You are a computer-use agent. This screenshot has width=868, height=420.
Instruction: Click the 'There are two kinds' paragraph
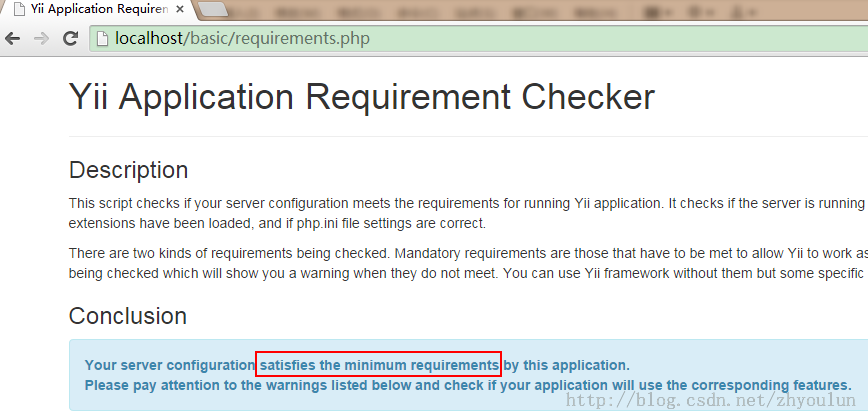[x=466, y=253]
